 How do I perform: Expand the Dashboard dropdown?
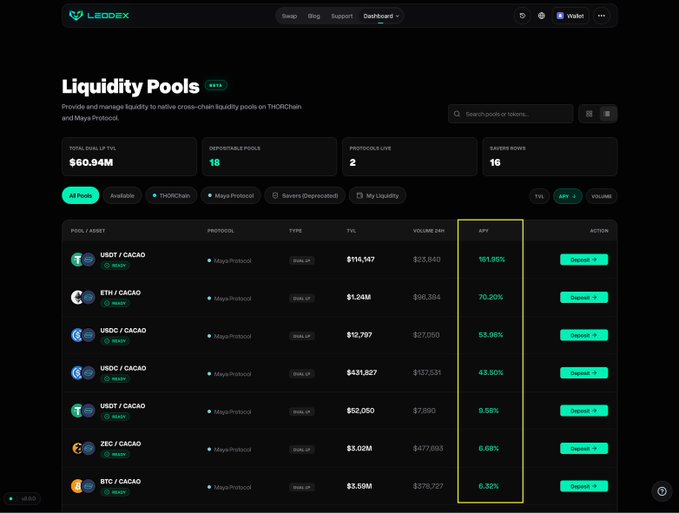point(381,16)
